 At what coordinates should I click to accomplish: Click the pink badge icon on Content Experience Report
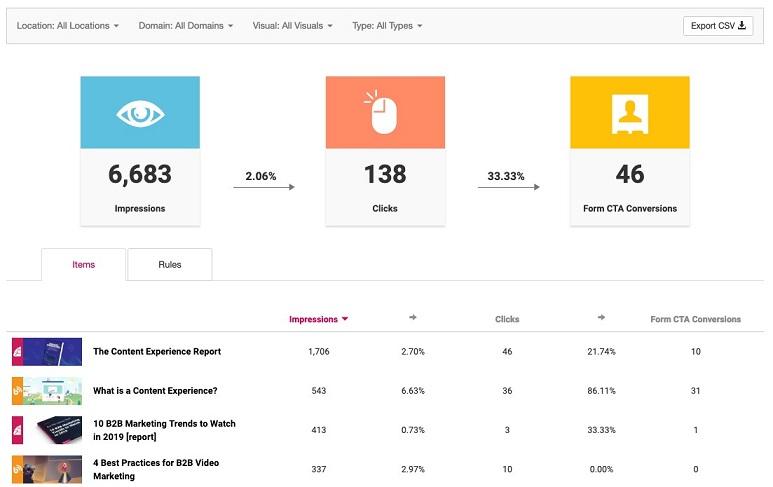[x=17, y=351]
